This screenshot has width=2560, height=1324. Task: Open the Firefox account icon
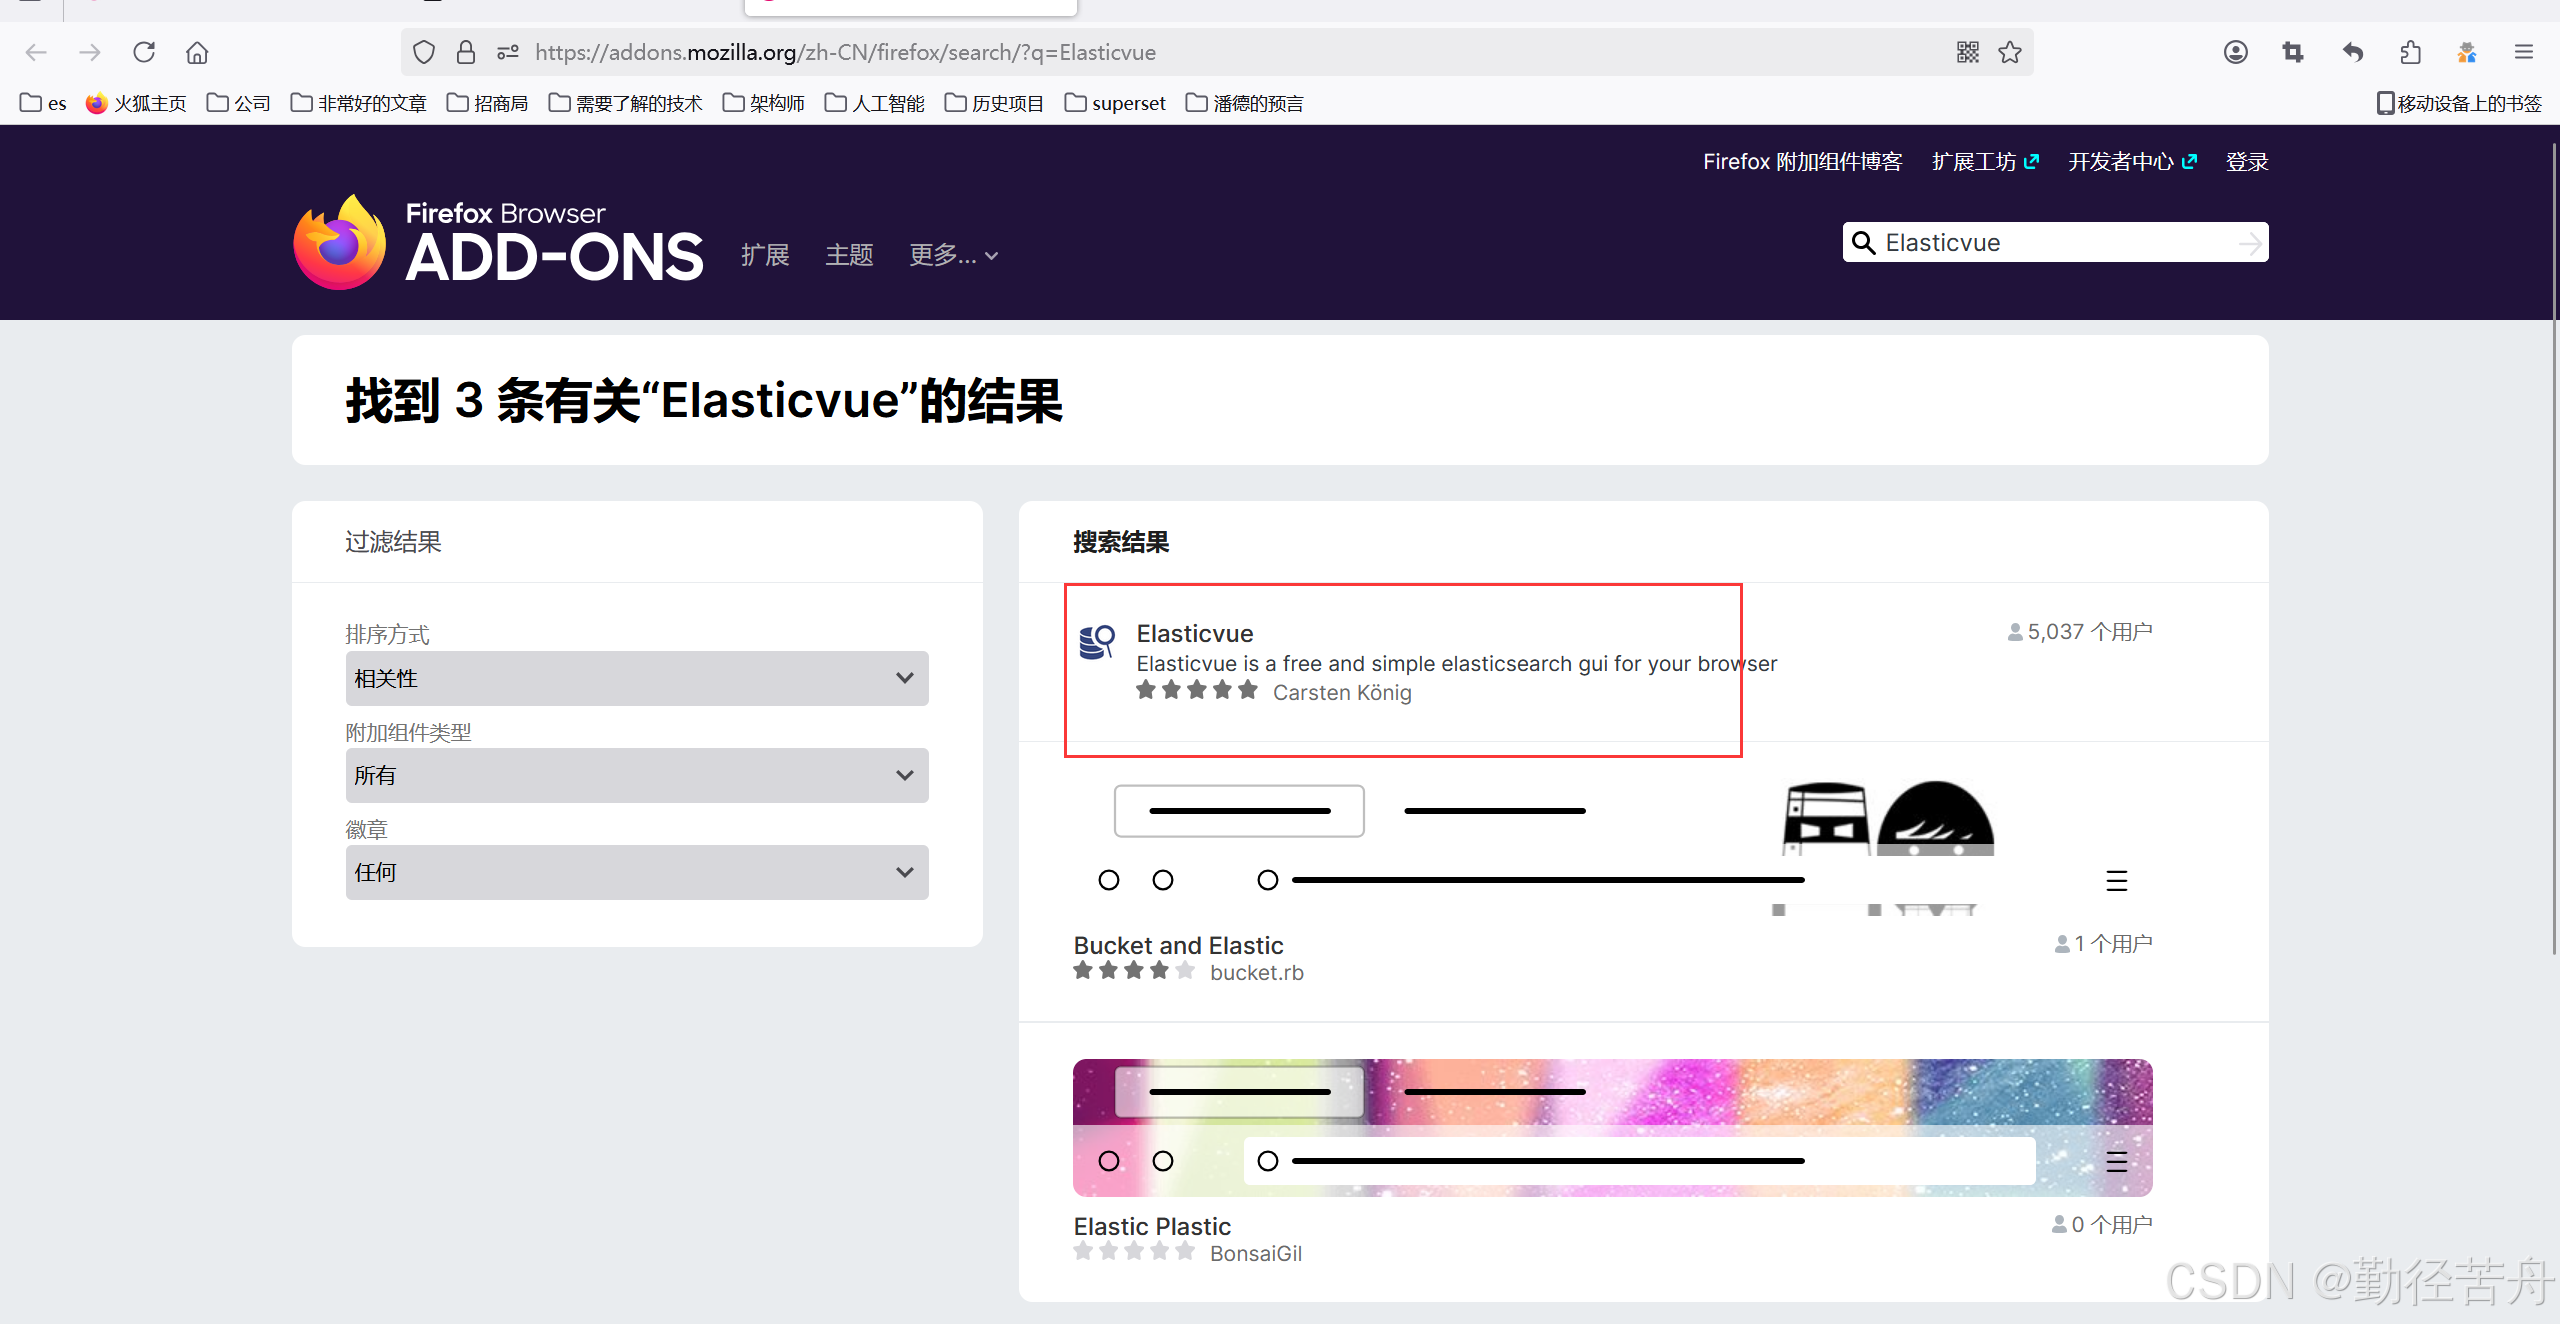[x=2236, y=52]
